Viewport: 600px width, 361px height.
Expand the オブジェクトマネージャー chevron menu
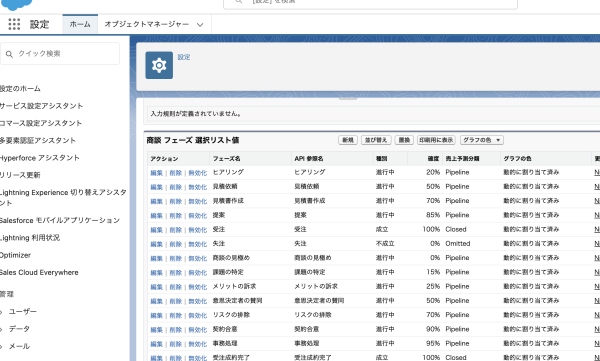(x=200, y=25)
